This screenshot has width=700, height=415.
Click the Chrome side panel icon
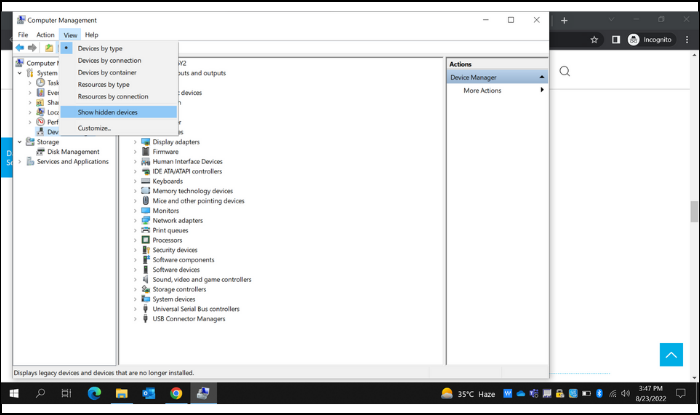[x=616, y=40]
